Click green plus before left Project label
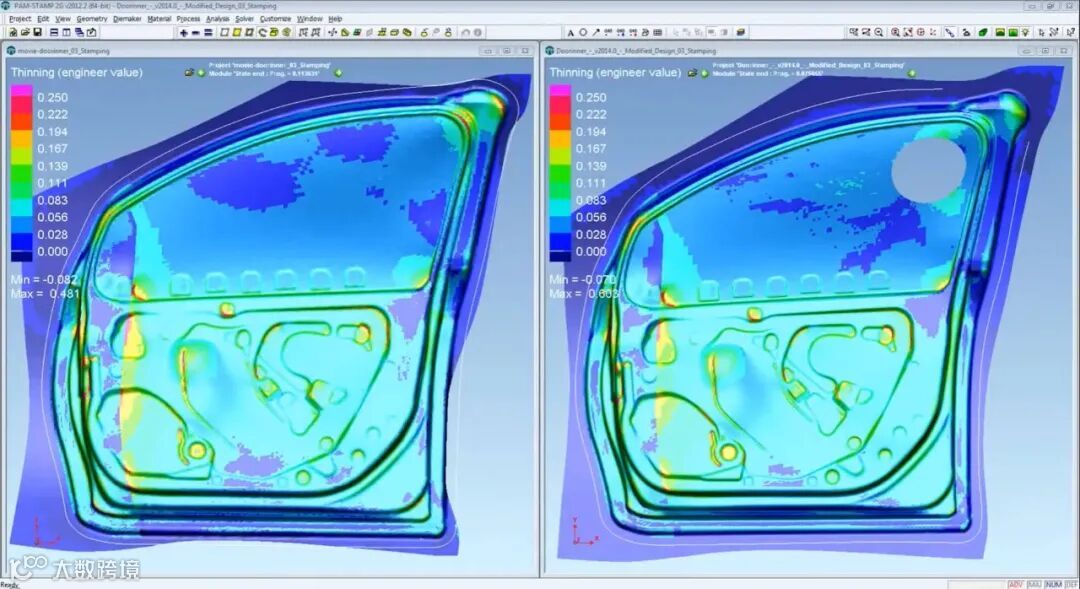Viewport: 1080px width, 589px height. click(x=201, y=72)
